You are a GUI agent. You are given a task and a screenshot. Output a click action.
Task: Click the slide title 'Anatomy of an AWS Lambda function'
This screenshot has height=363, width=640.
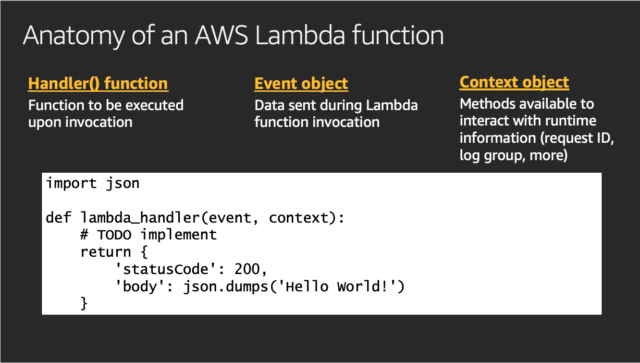pyautogui.click(x=233, y=36)
